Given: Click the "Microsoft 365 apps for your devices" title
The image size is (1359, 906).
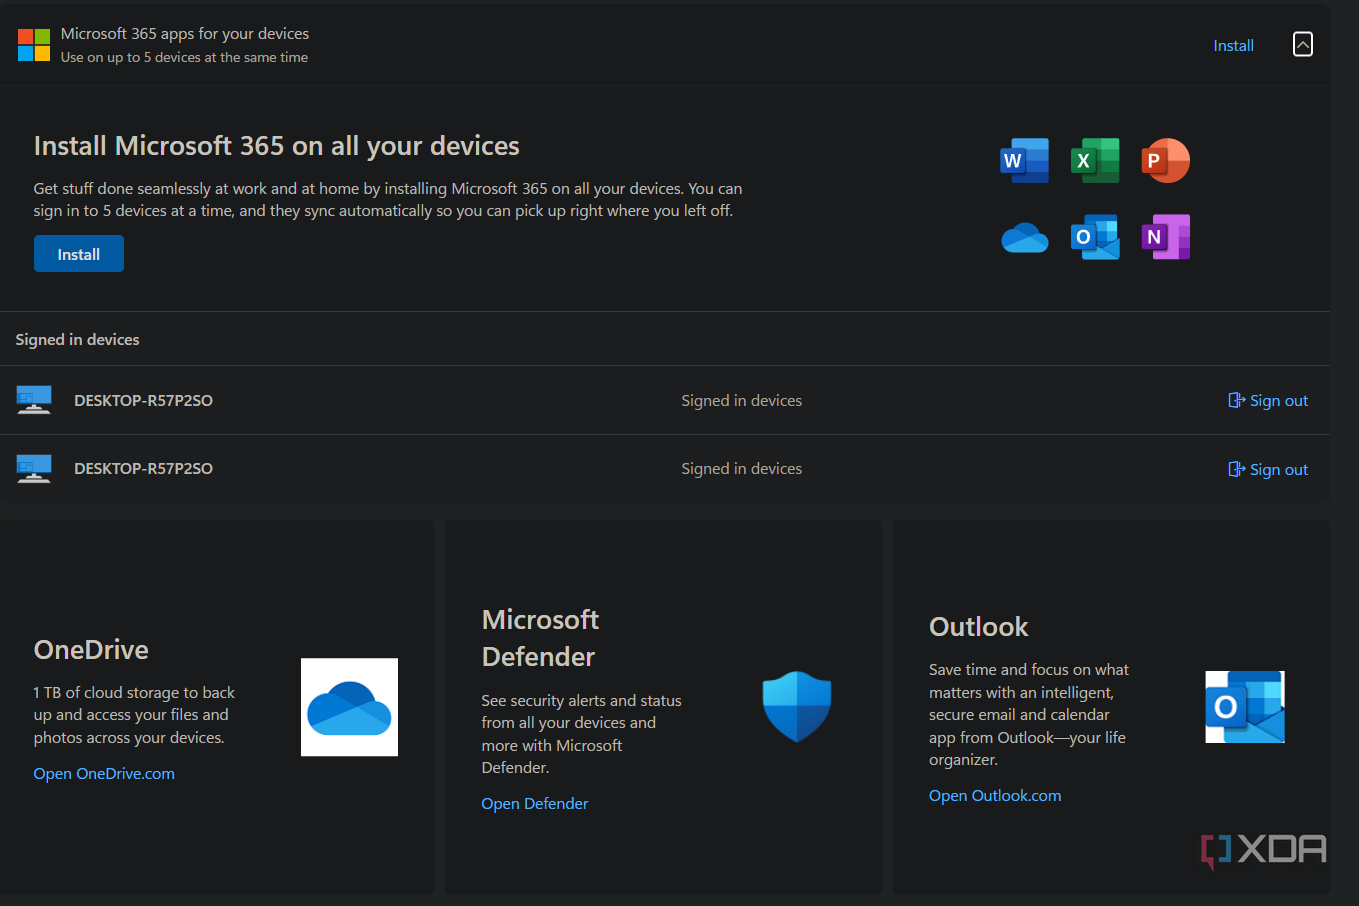Looking at the screenshot, I should point(185,34).
